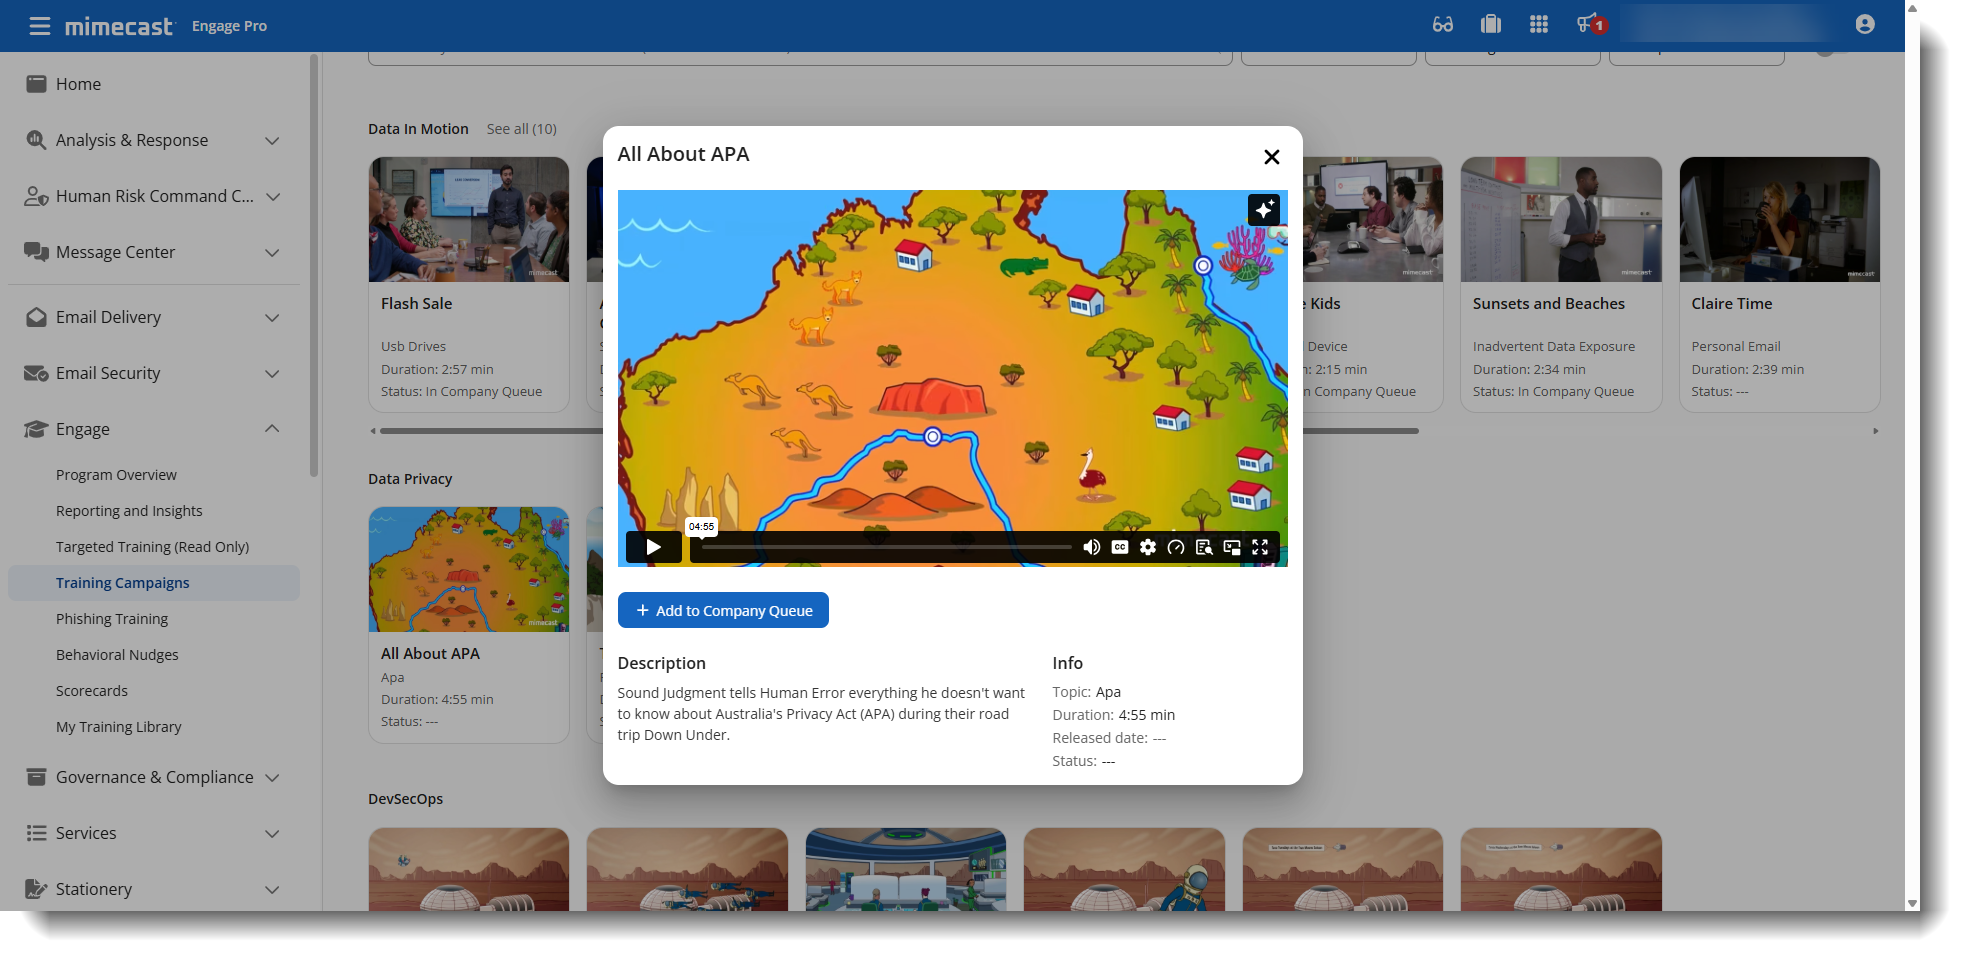1970x961 pixels.
Task: Expand Email Delivery chevron
Action: (272, 317)
